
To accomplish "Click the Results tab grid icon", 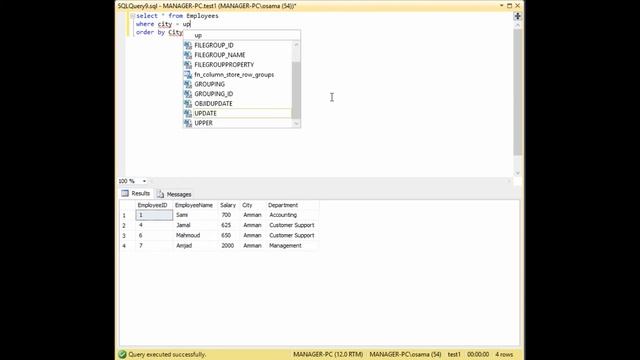I will point(125,193).
